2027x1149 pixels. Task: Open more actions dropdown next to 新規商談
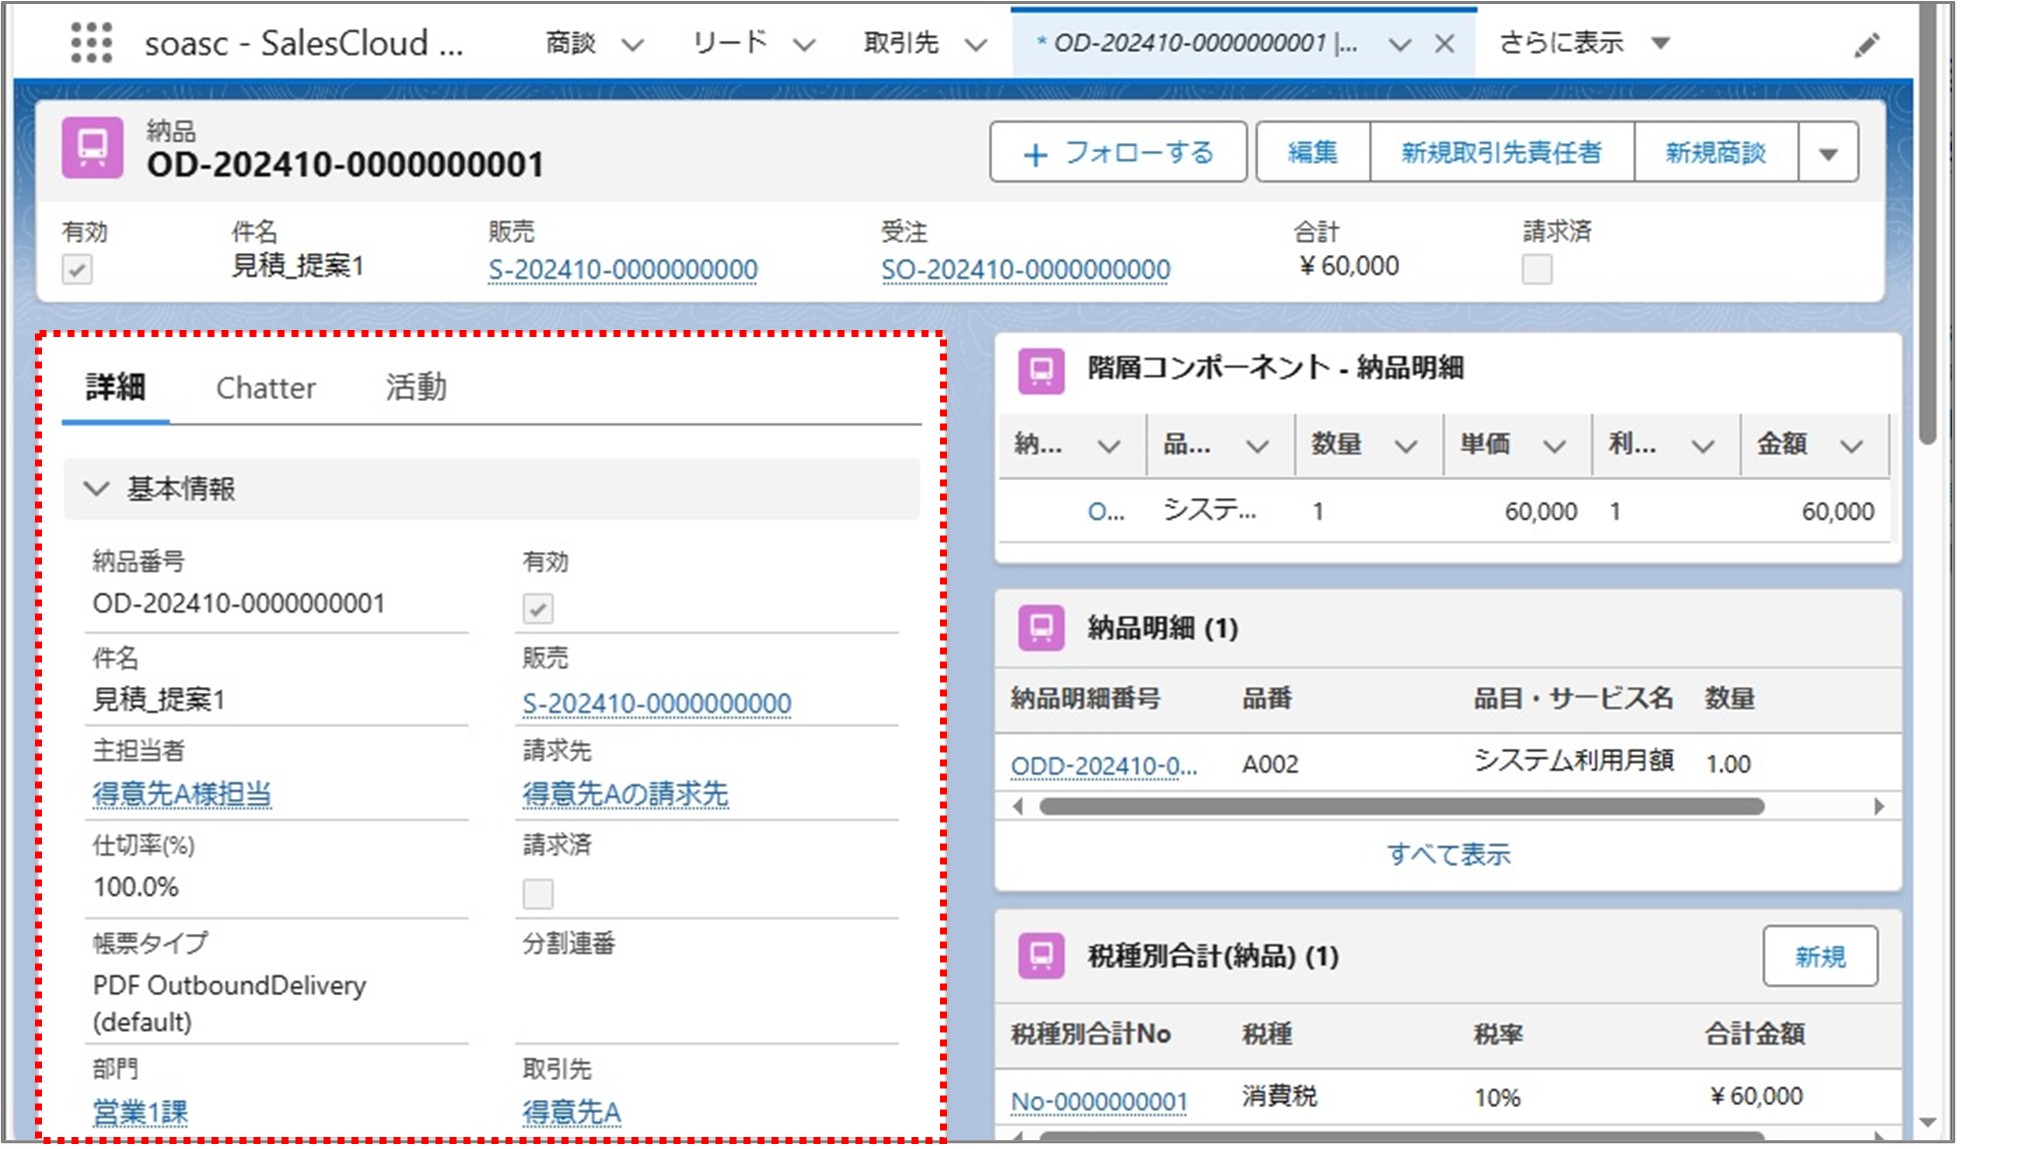(x=1828, y=153)
